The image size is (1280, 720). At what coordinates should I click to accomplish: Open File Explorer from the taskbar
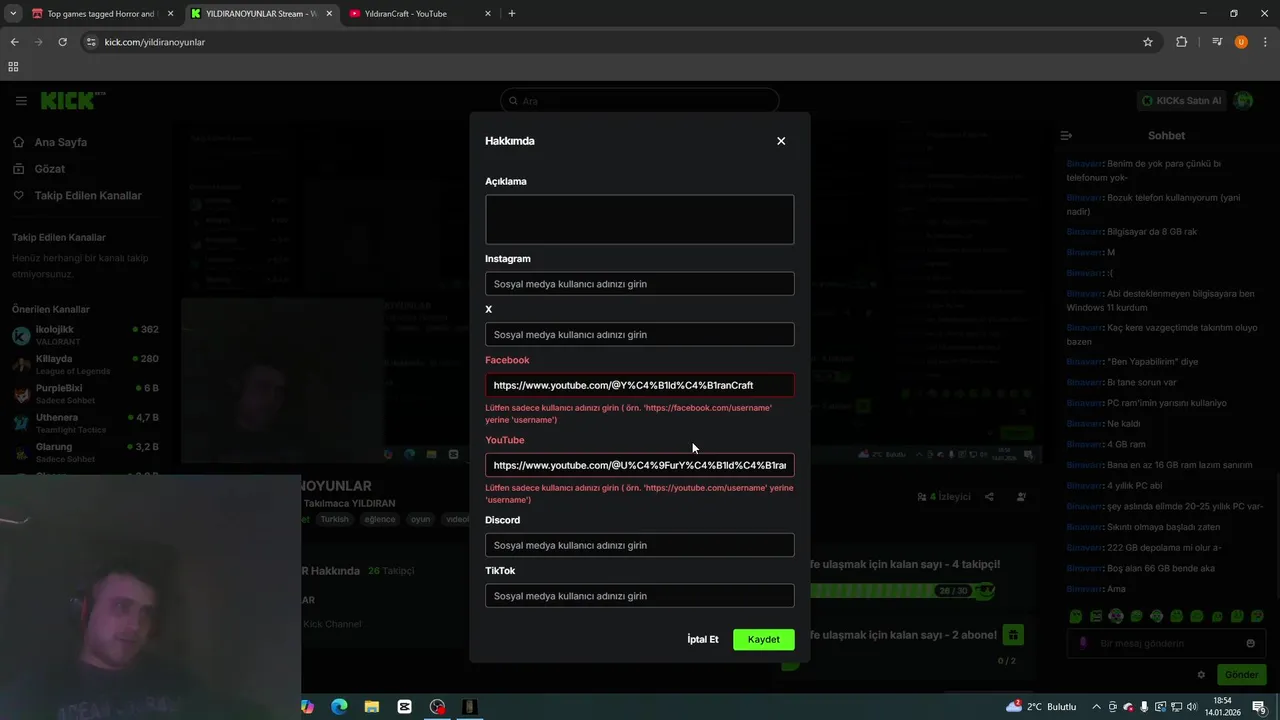372,707
